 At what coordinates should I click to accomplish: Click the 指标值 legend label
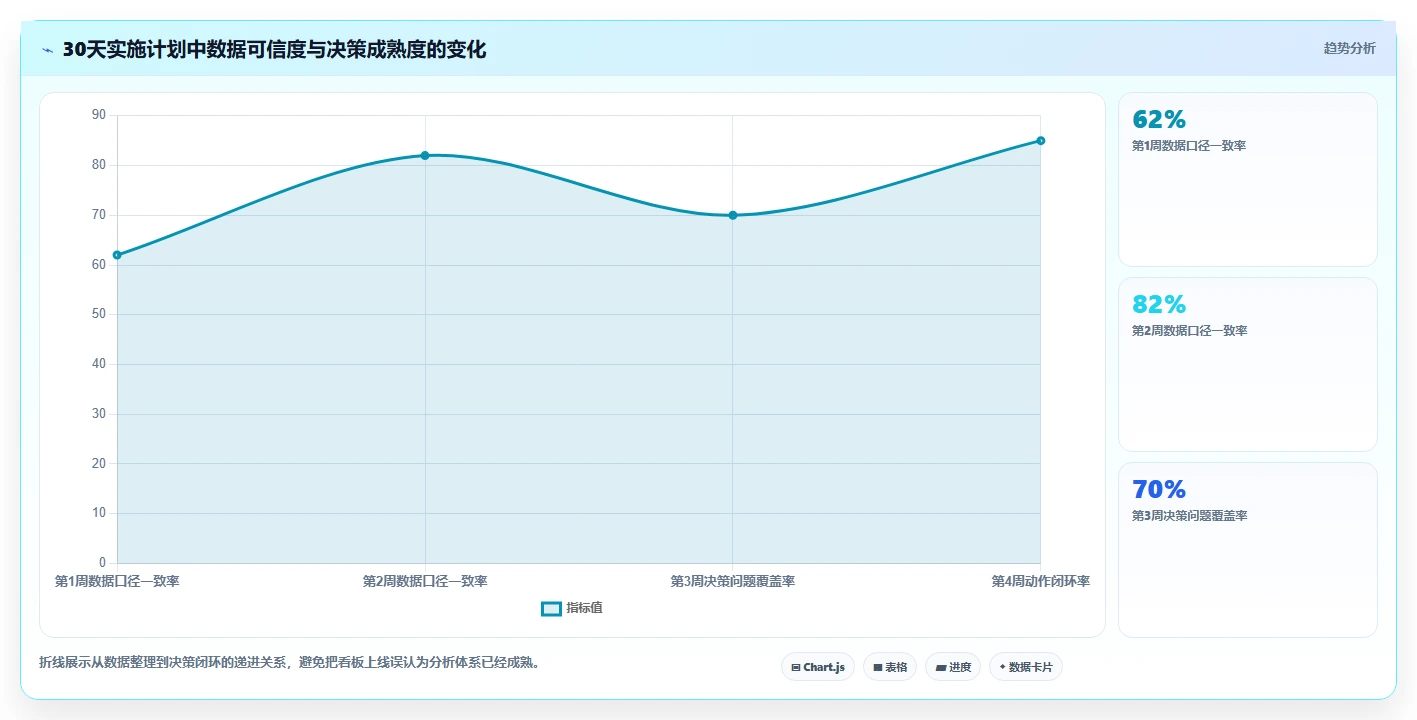(584, 608)
